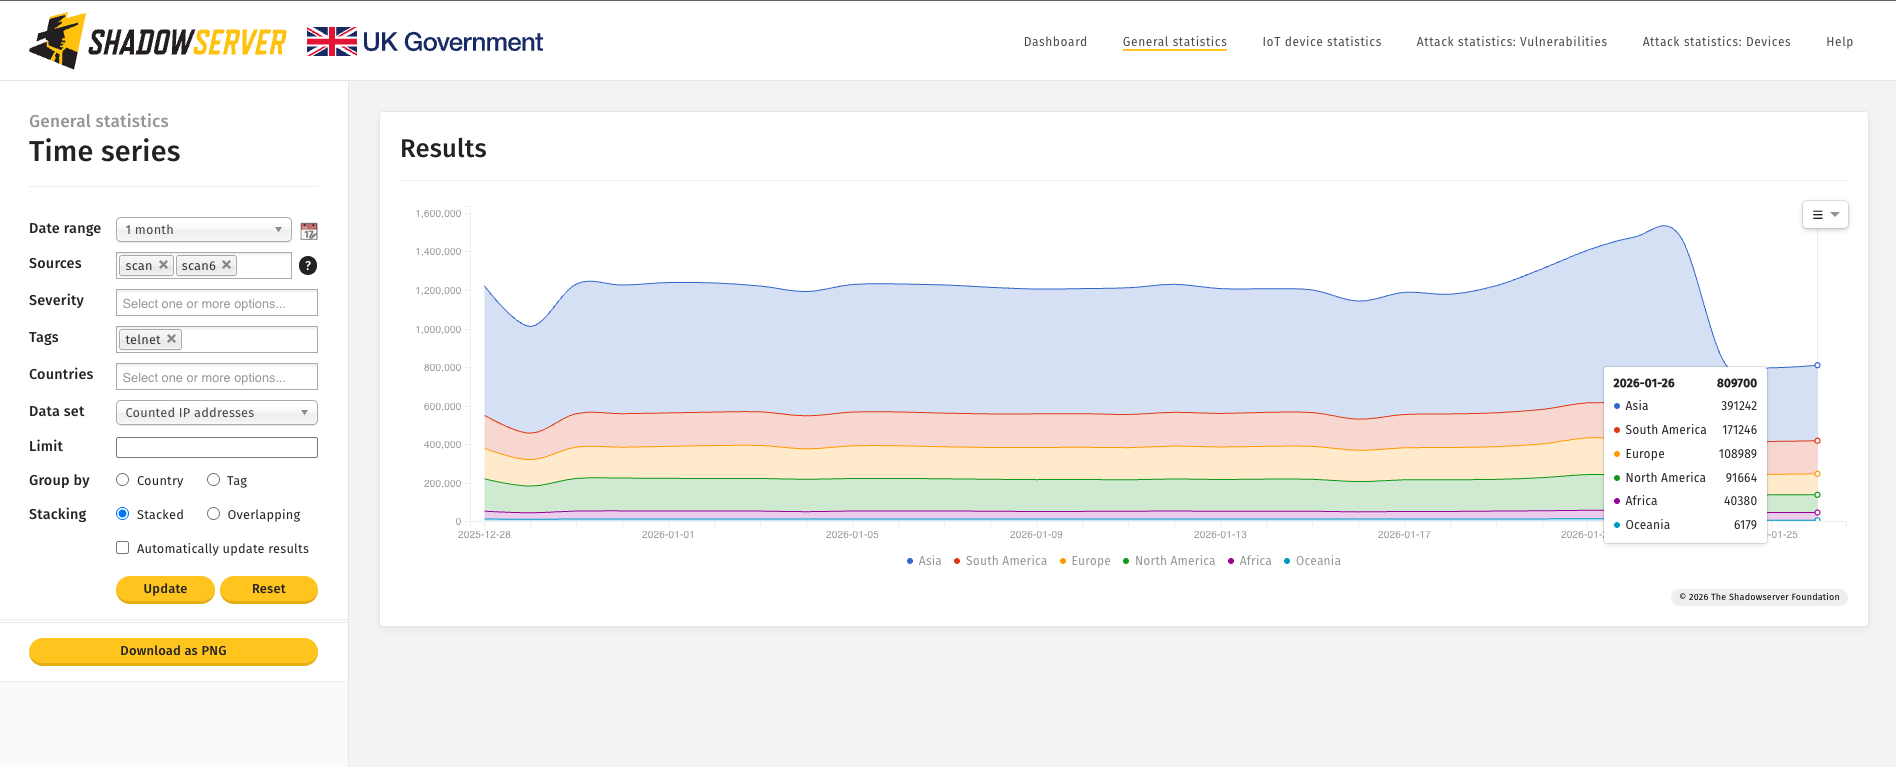The width and height of the screenshot is (1896, 767).
Task: Open the Data set Counted IP addresses dropdown
Action: click(x=217, y=413)
